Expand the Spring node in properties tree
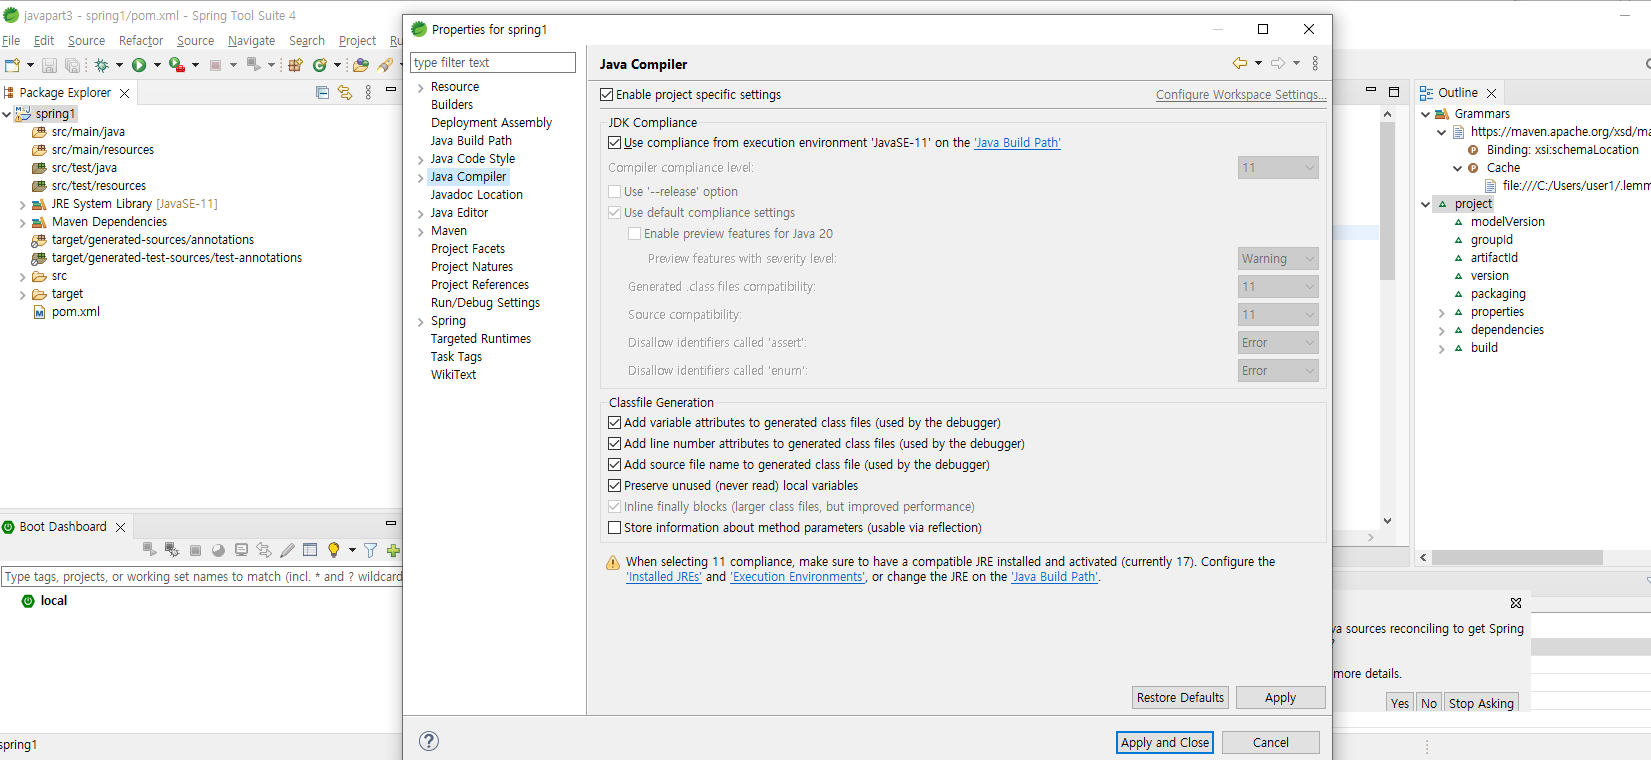The image size is (1651, 760). pyautogui.click(x=420, y=322)
